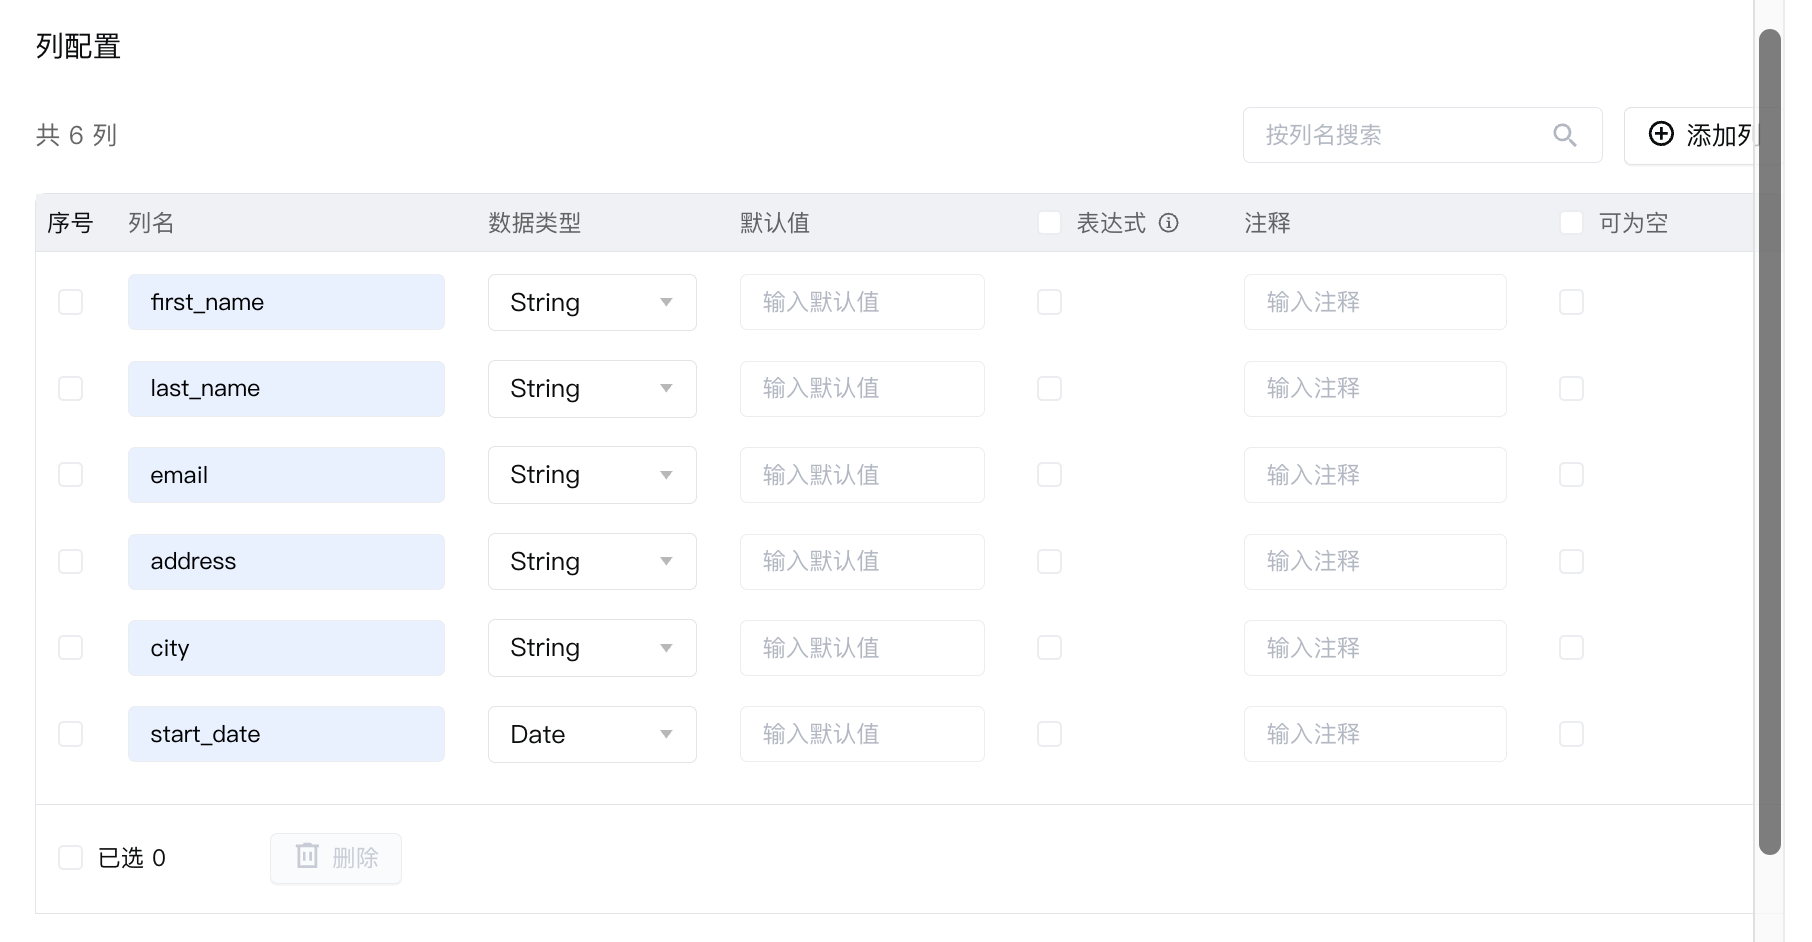1812x942 pixels.
Task: Enable expression checkbox for email row
Action: (x=1049, y=475)
